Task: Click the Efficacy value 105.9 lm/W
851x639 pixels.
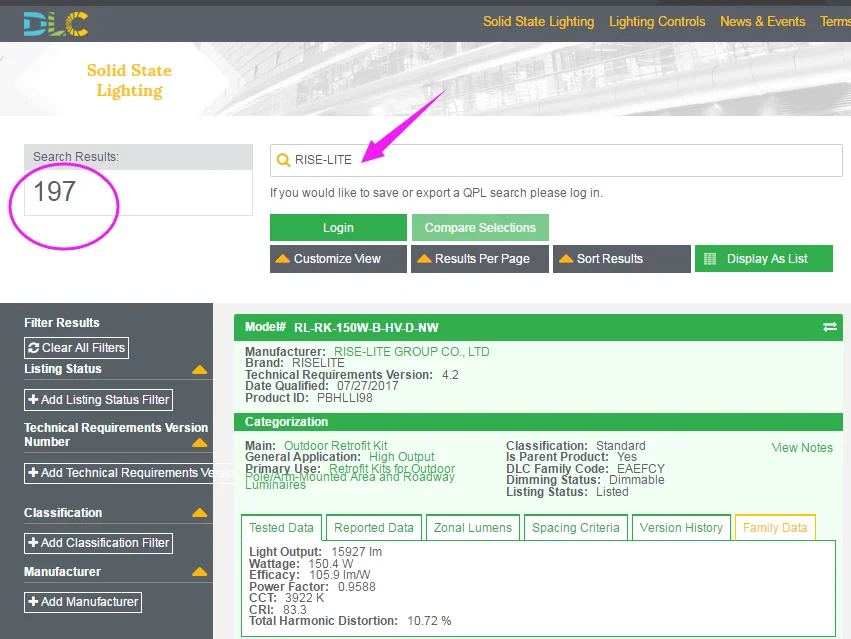Action: tap(340, 575)
